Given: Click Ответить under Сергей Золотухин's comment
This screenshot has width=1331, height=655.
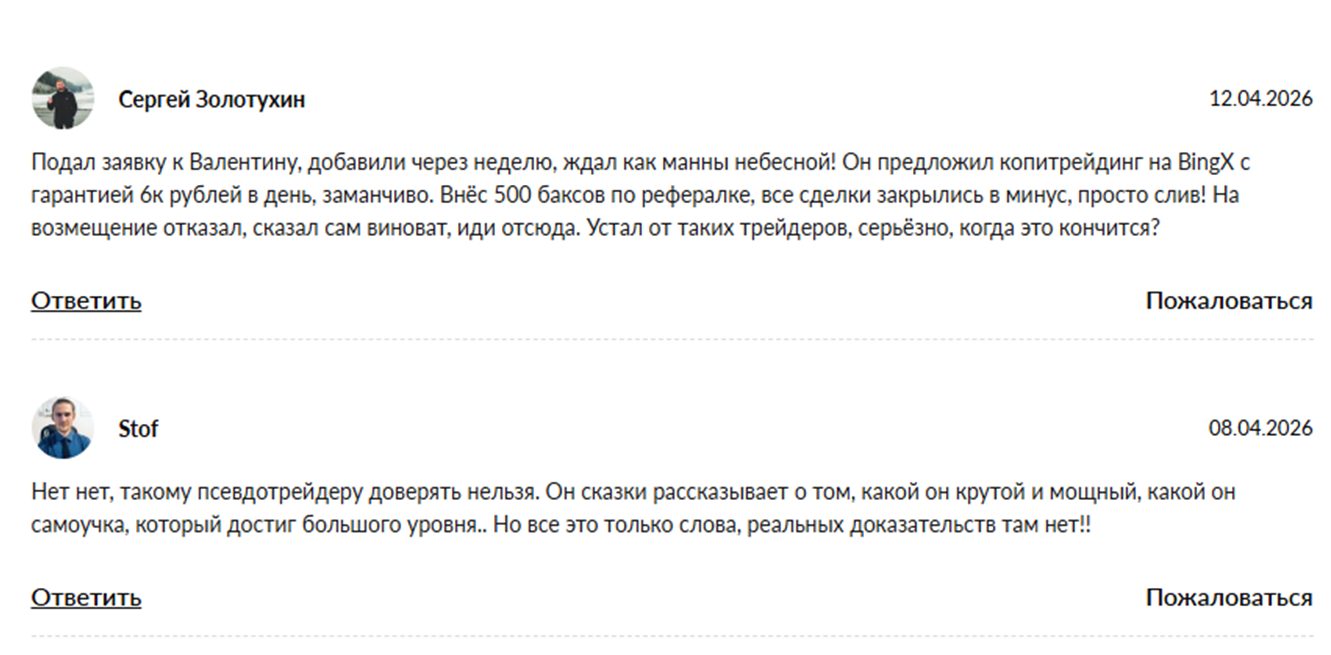Looking at the screenshot, I should coord(86,301).
